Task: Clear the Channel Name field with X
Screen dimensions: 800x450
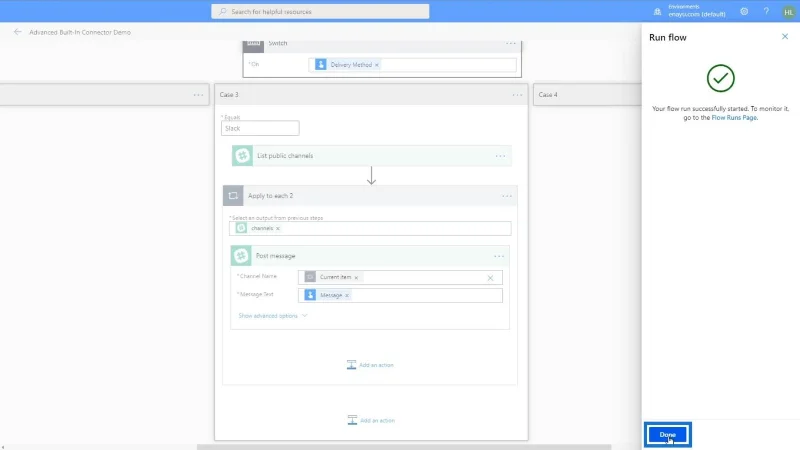Action: click(490, 278)
